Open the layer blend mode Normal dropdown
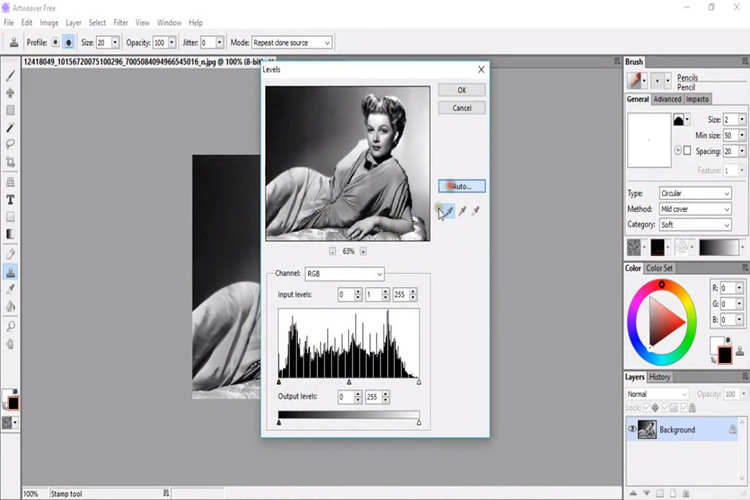 point(657,394)
